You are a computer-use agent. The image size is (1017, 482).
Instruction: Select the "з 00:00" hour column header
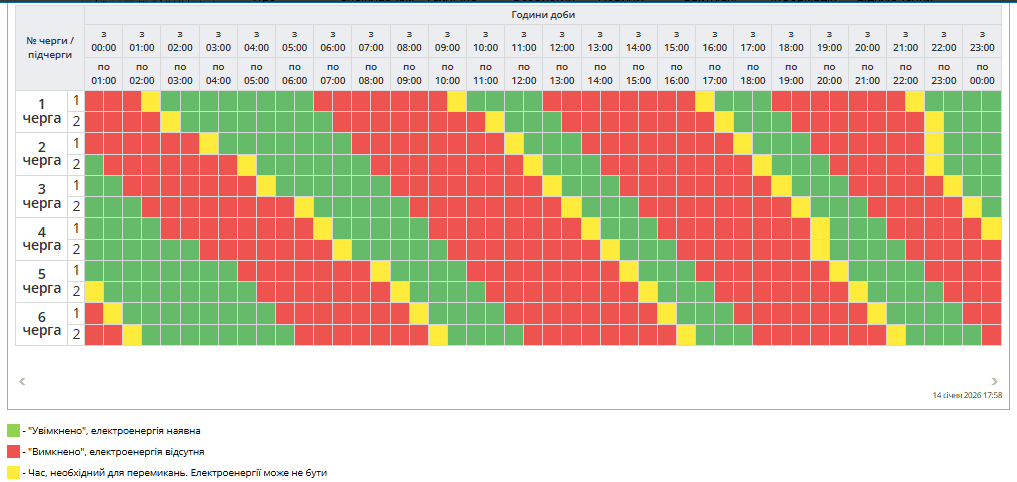104,40
